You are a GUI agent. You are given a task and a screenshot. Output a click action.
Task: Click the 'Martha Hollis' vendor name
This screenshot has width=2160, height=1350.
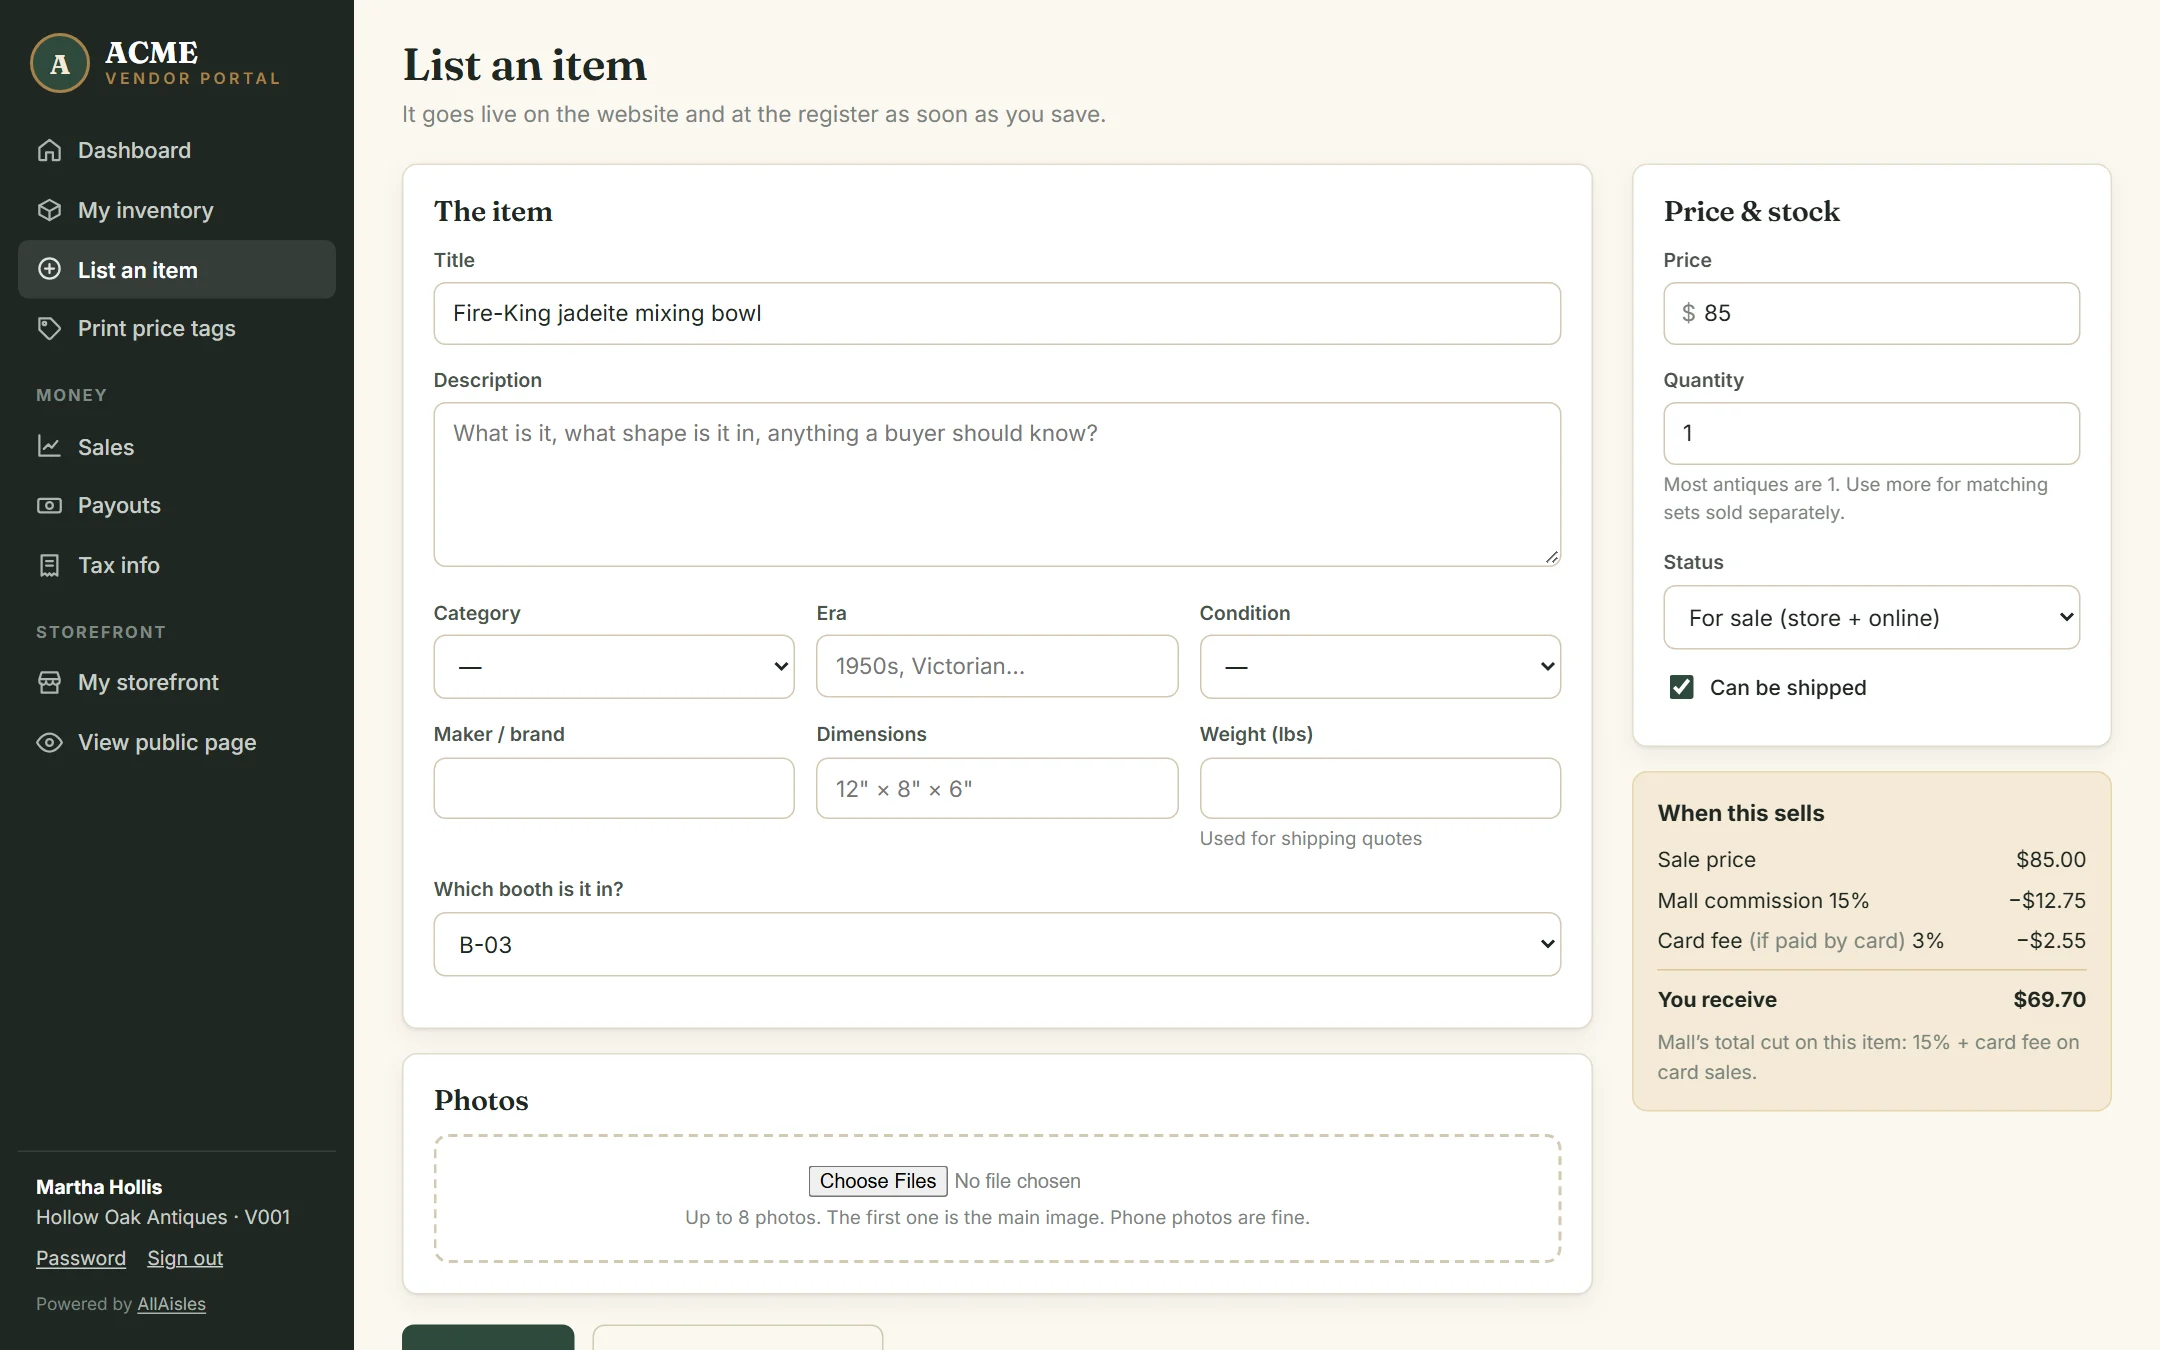[99, 1187]
